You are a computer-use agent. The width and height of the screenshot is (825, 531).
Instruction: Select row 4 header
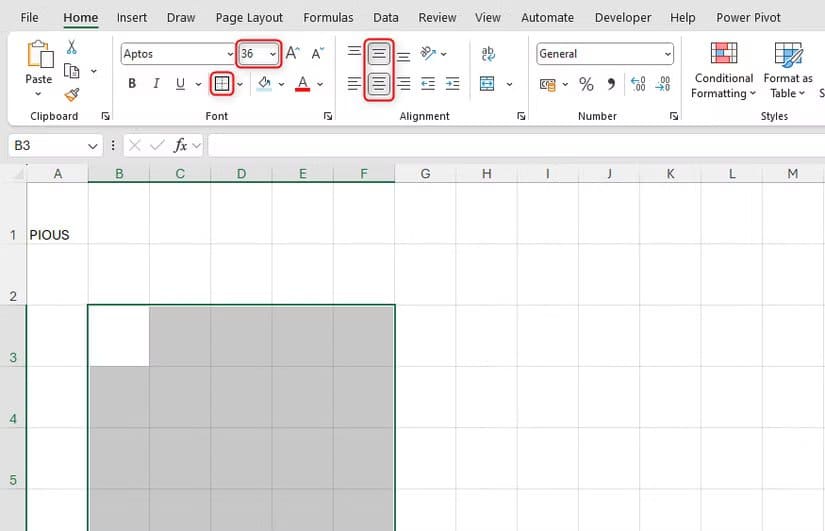click(13, 397)
